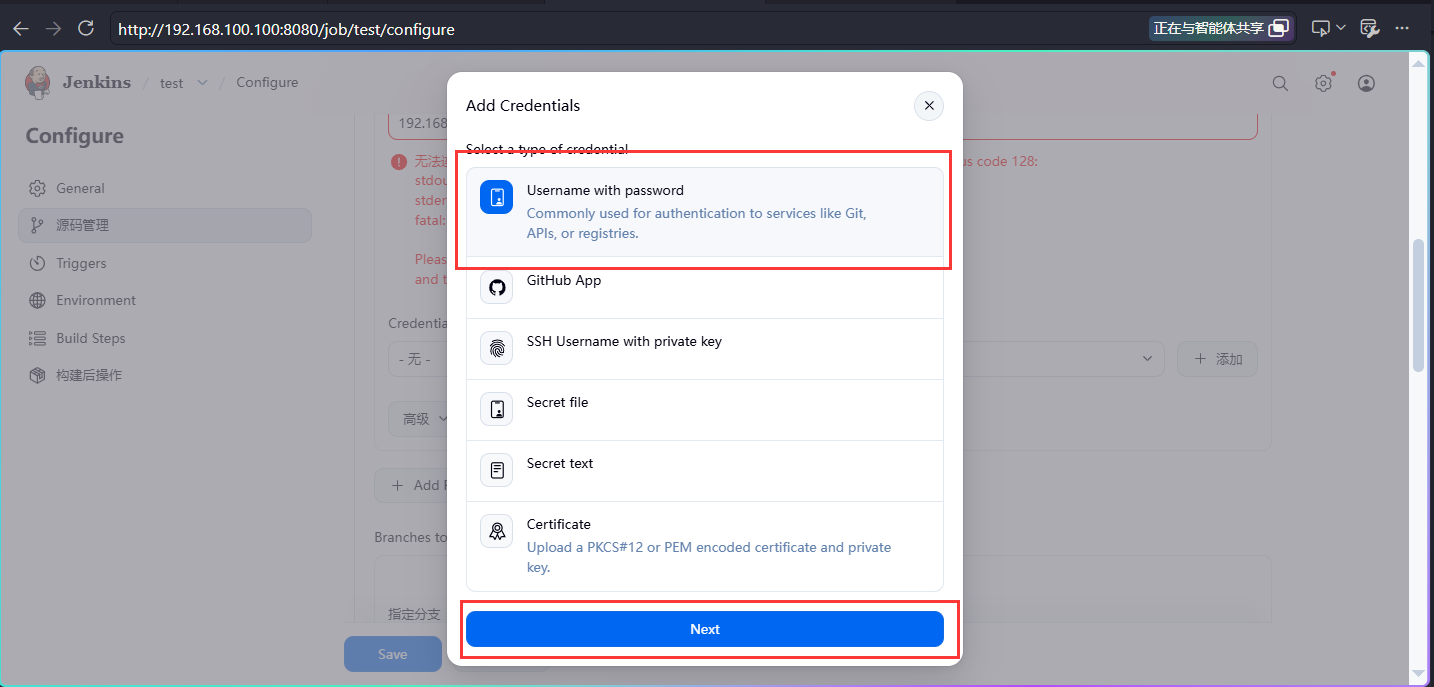Go back in browser
Image resolution: width=1434 pixels, height=687 pixels.
tap(21, 29)
